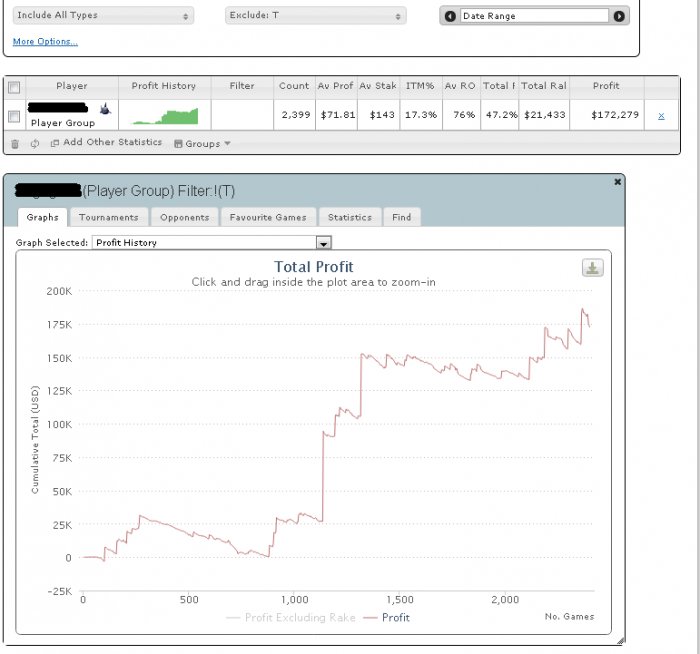Open the More Options link
The image size is (700, 654).
(x=45, y=42)
